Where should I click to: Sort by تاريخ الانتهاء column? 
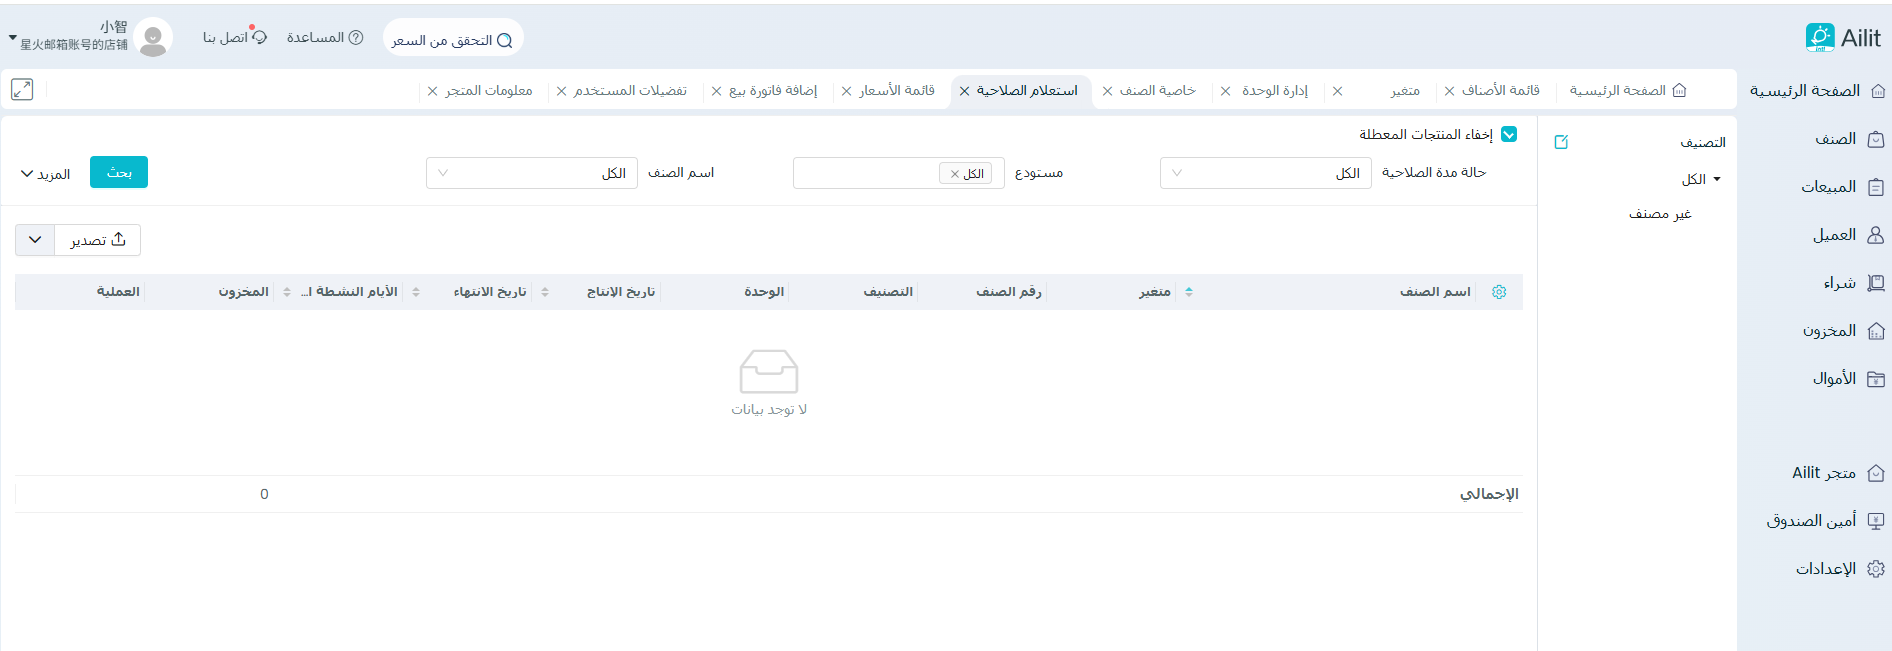(545, 292)
